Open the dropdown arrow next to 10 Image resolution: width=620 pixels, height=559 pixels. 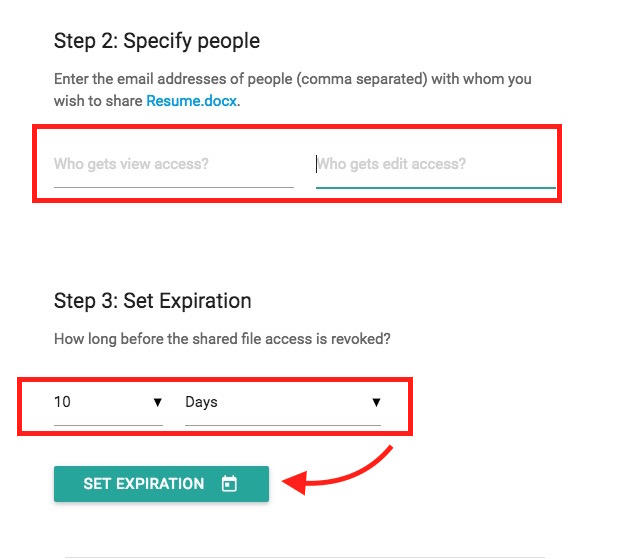157,402
